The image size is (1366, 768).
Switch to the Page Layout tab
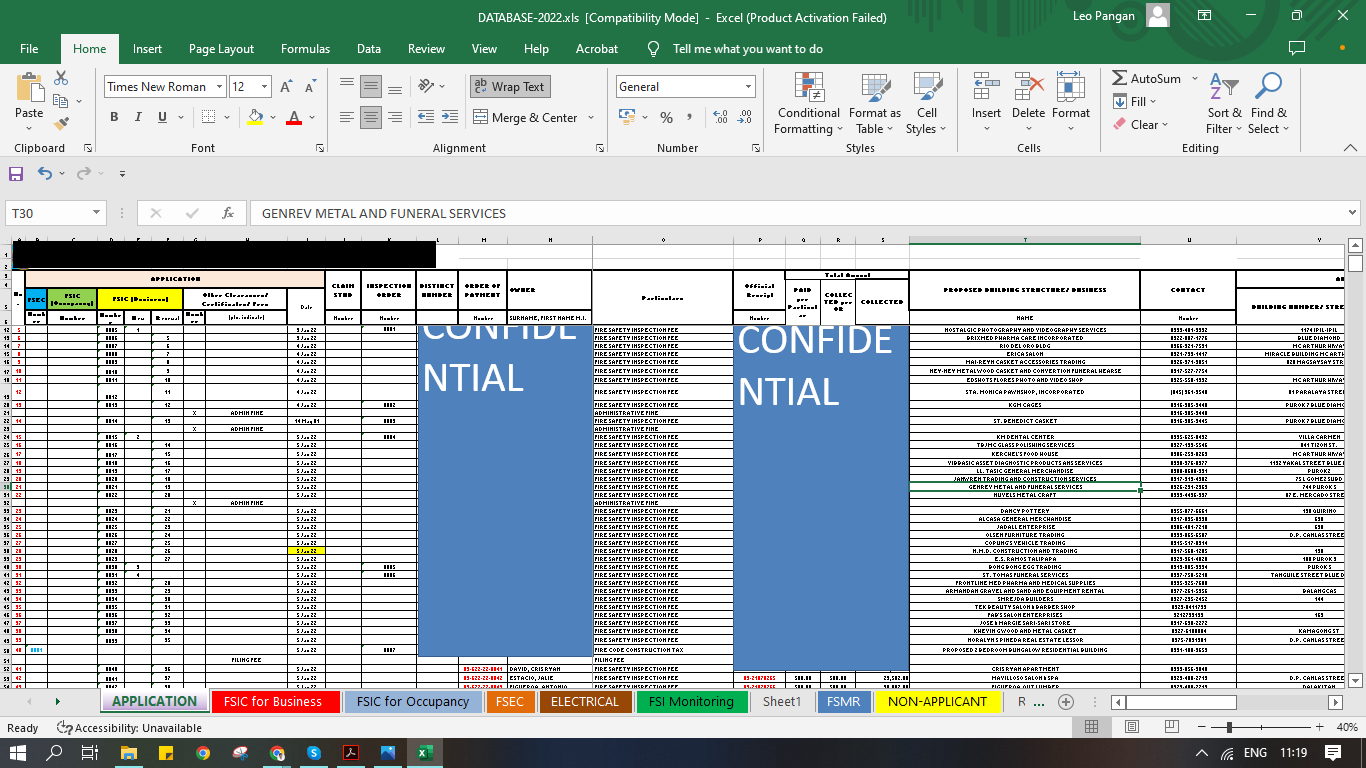(221, 48)
